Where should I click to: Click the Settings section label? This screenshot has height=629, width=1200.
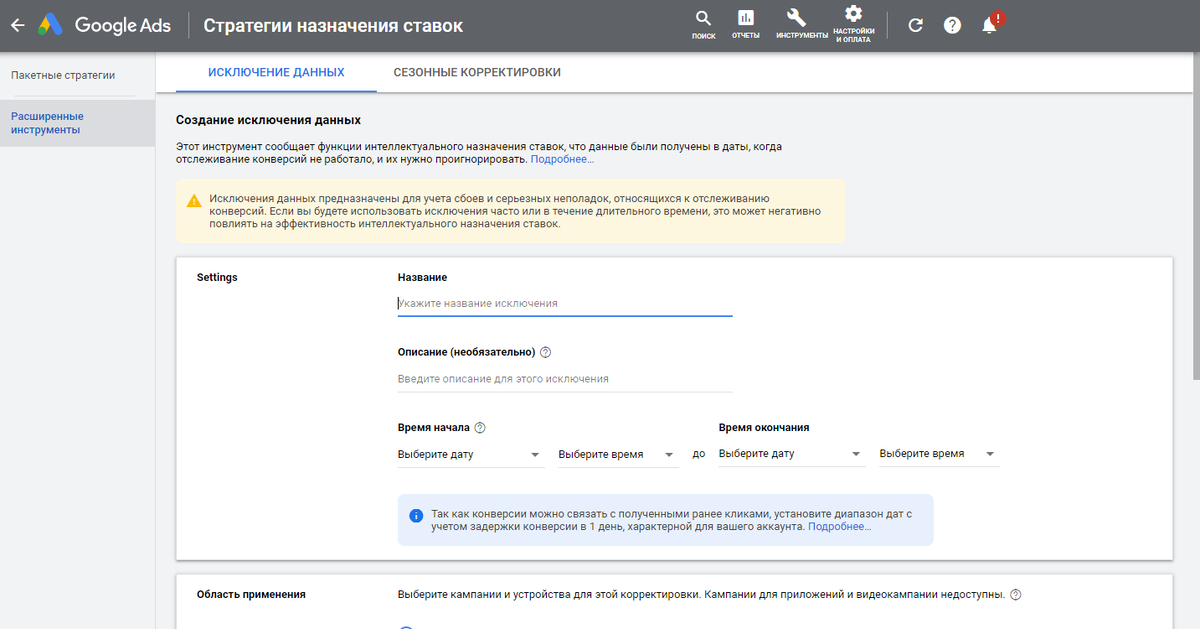coord(217,277)
